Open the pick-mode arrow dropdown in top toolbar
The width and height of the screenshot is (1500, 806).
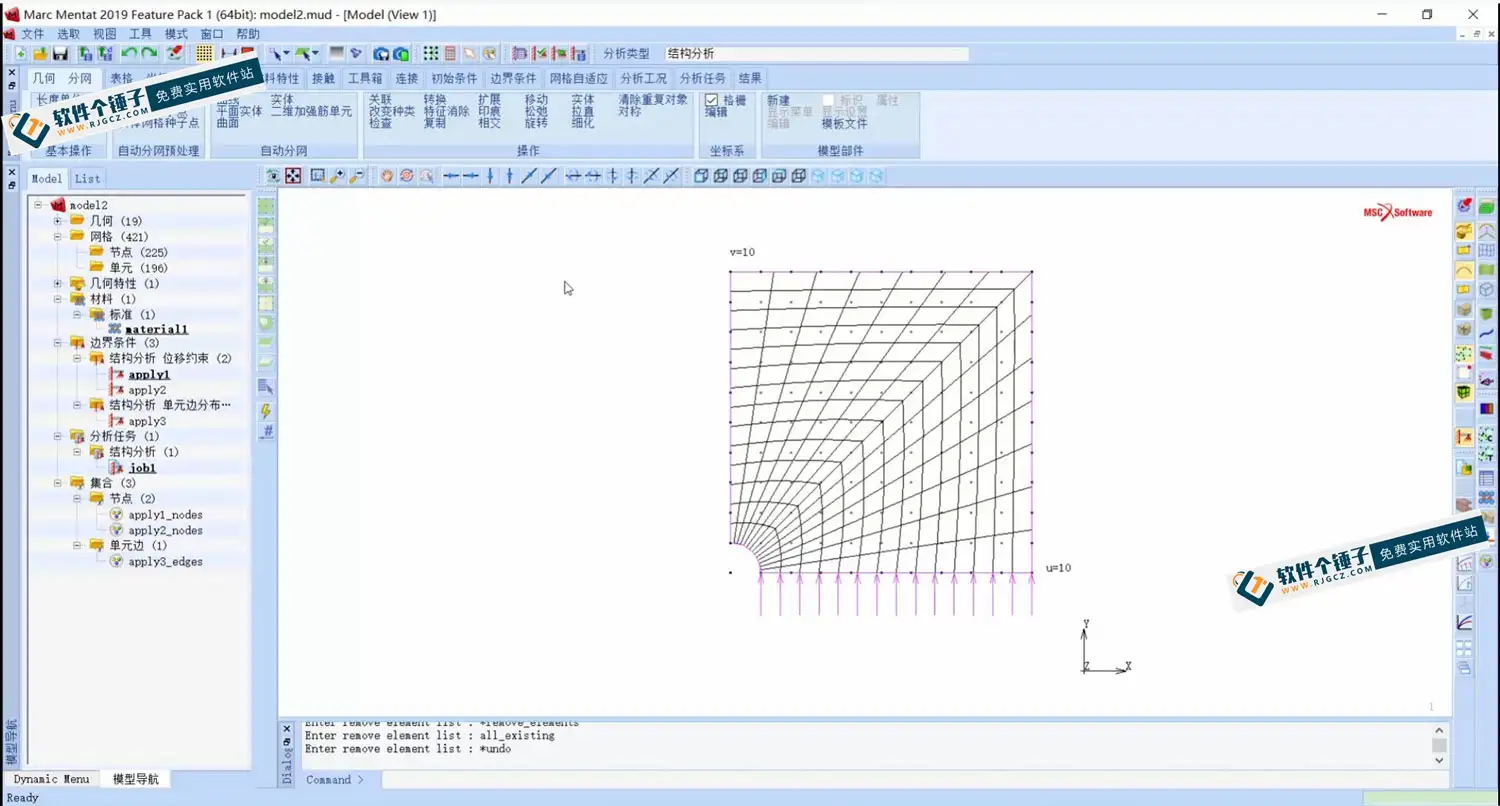(286, 54)
